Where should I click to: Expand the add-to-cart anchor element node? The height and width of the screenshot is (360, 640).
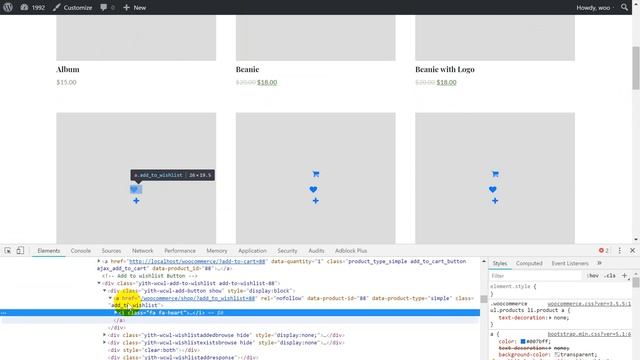[x=99, y=261]
